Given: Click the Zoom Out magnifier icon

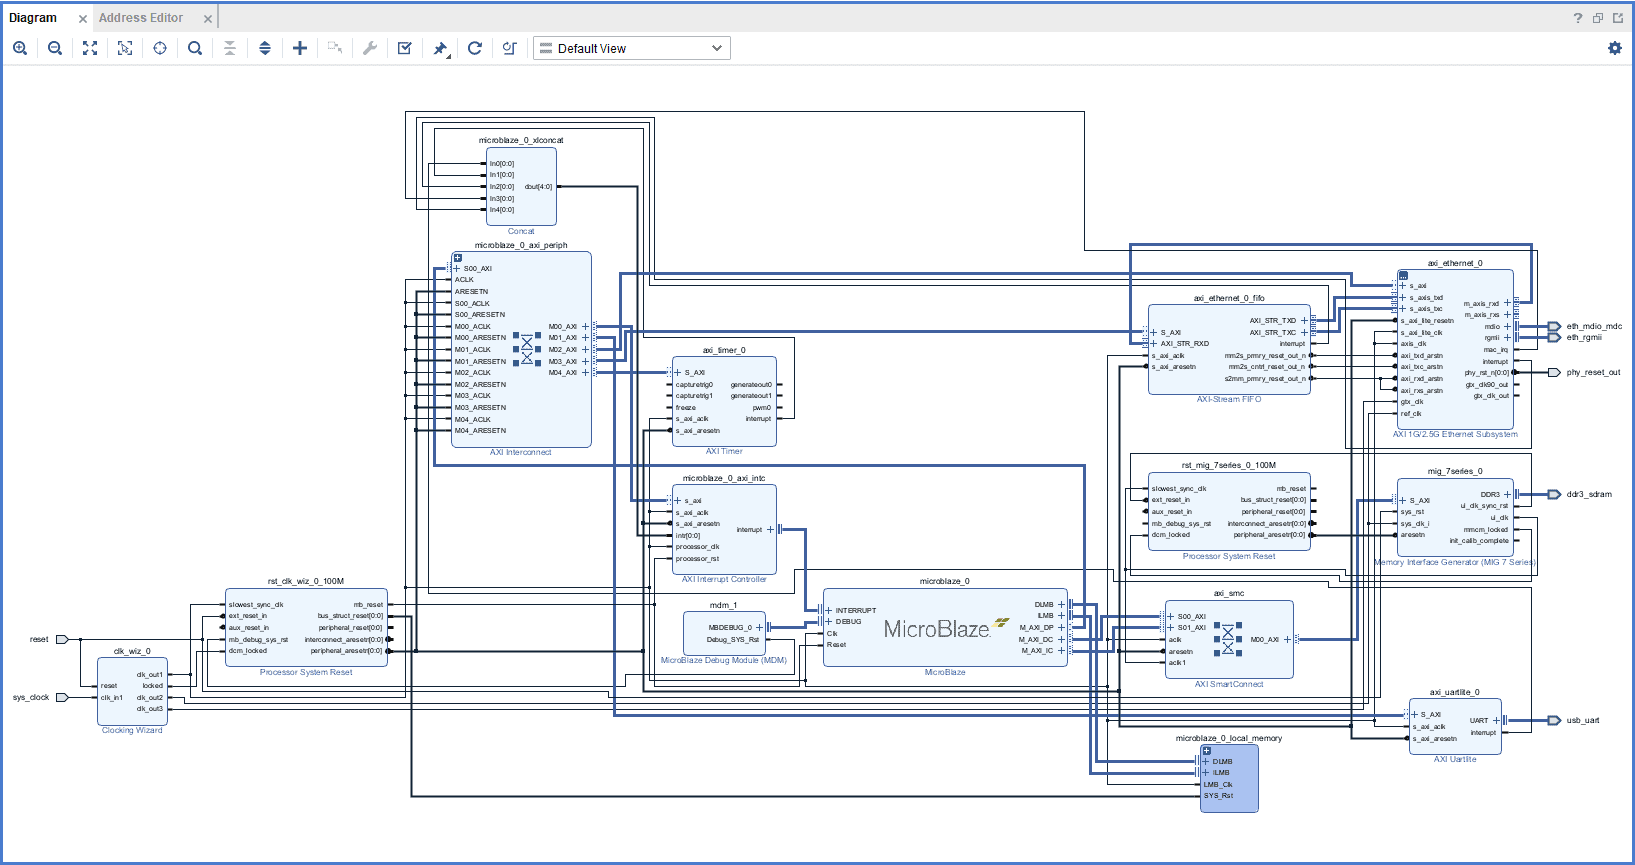Looking at the screenshot, I should 55,48.
